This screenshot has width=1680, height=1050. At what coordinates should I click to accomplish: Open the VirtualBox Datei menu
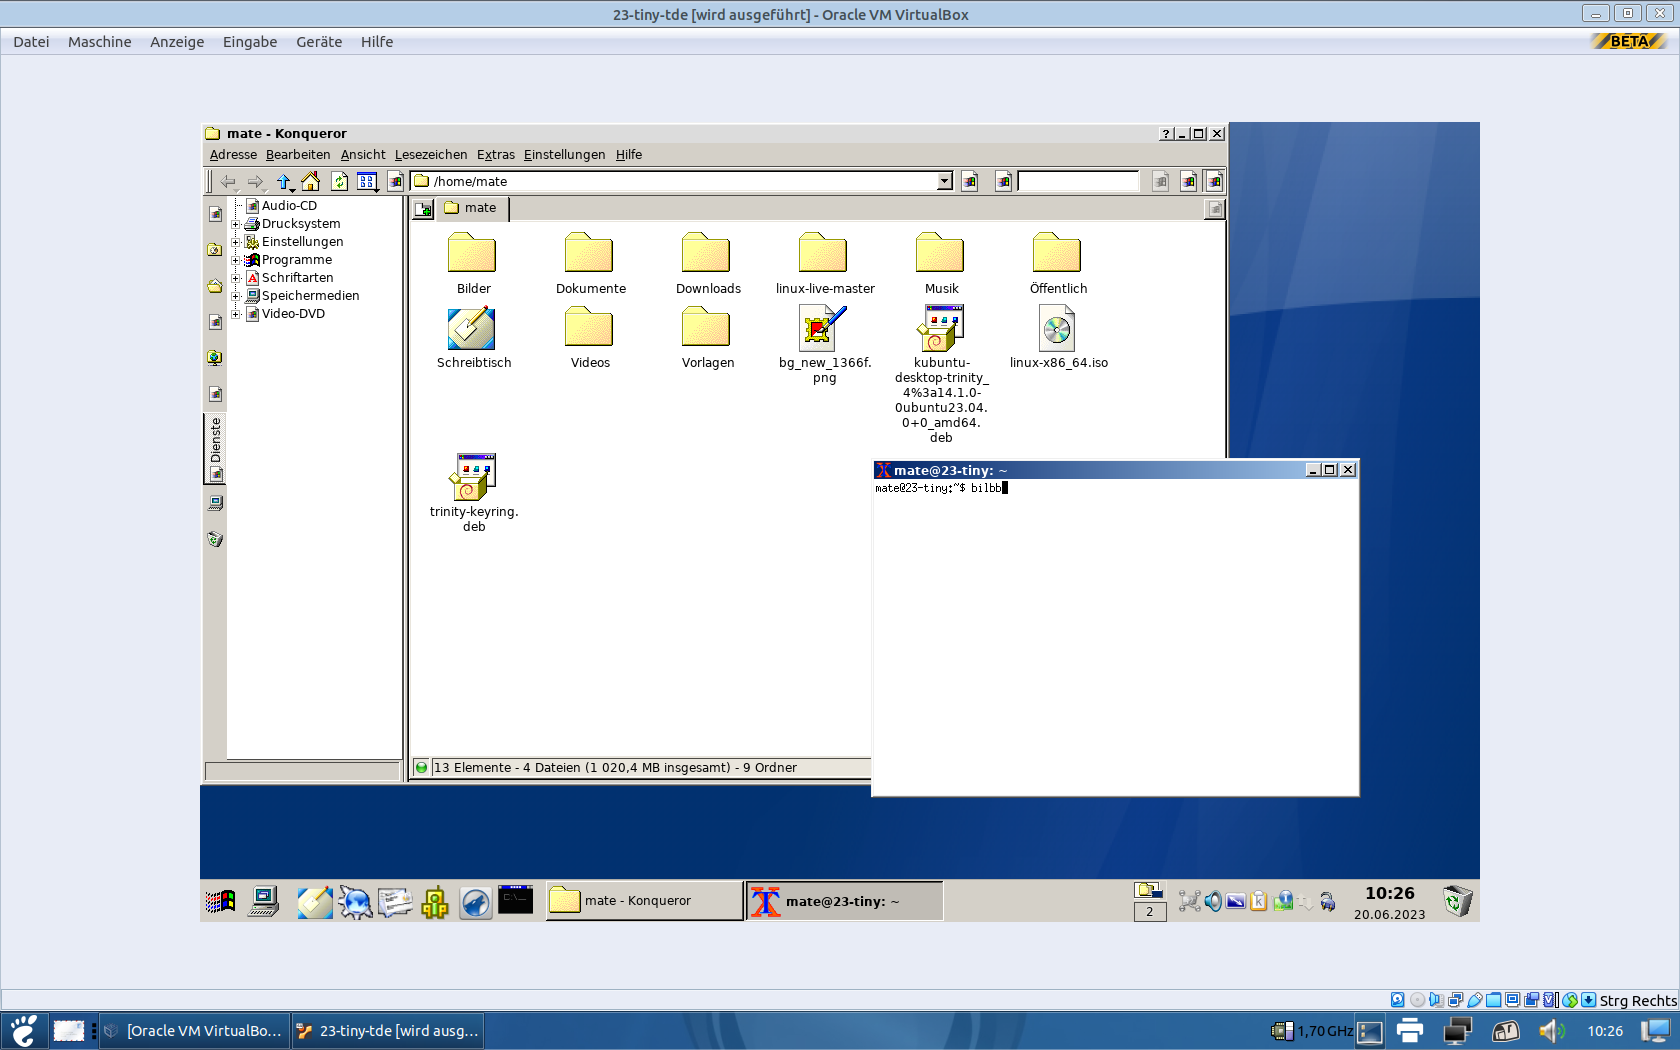pos(31,42)
